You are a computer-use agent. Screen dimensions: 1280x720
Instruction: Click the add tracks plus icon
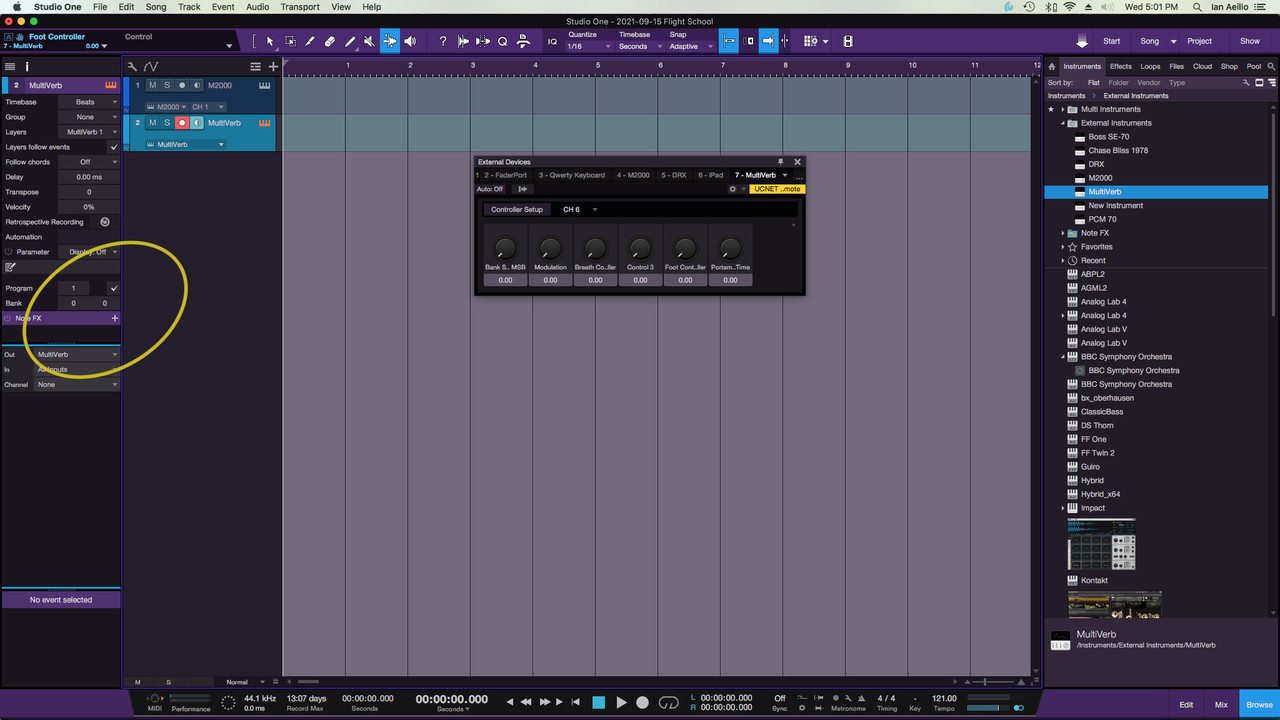tap(273, 66)
